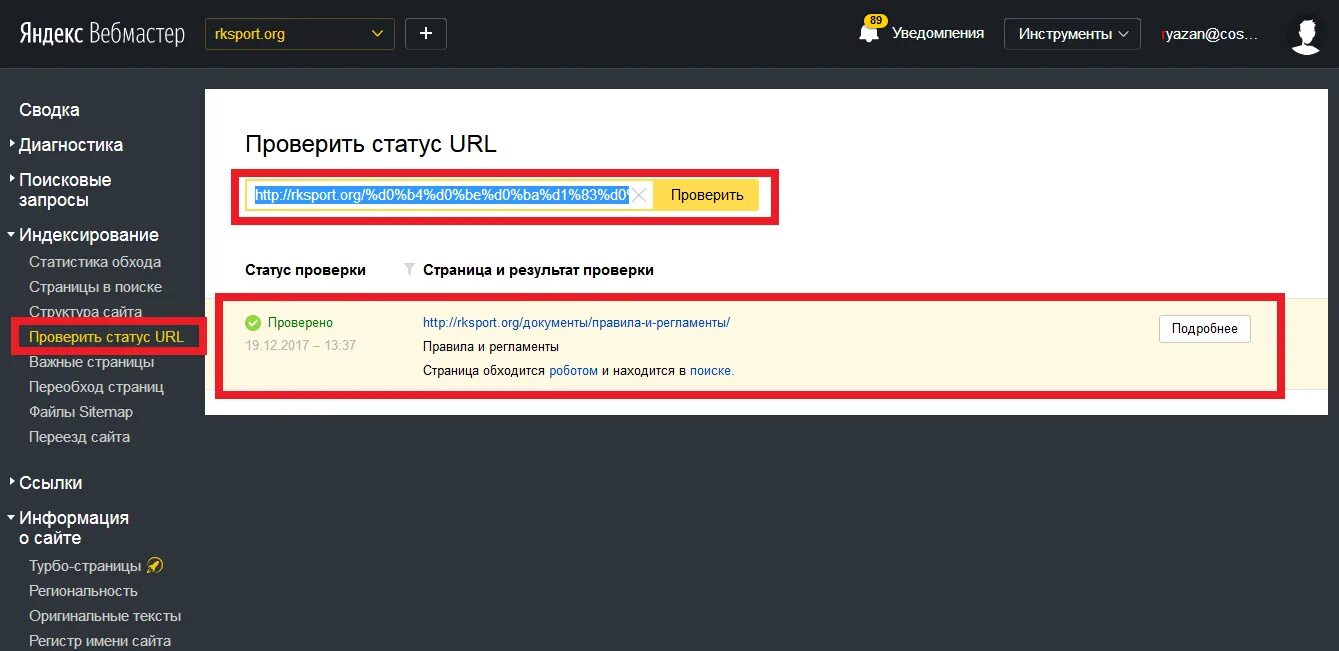Click the green check icon next to Проверено
Image resolution: width=1339 pixels, height=651 pixels.
coord(252,322)
